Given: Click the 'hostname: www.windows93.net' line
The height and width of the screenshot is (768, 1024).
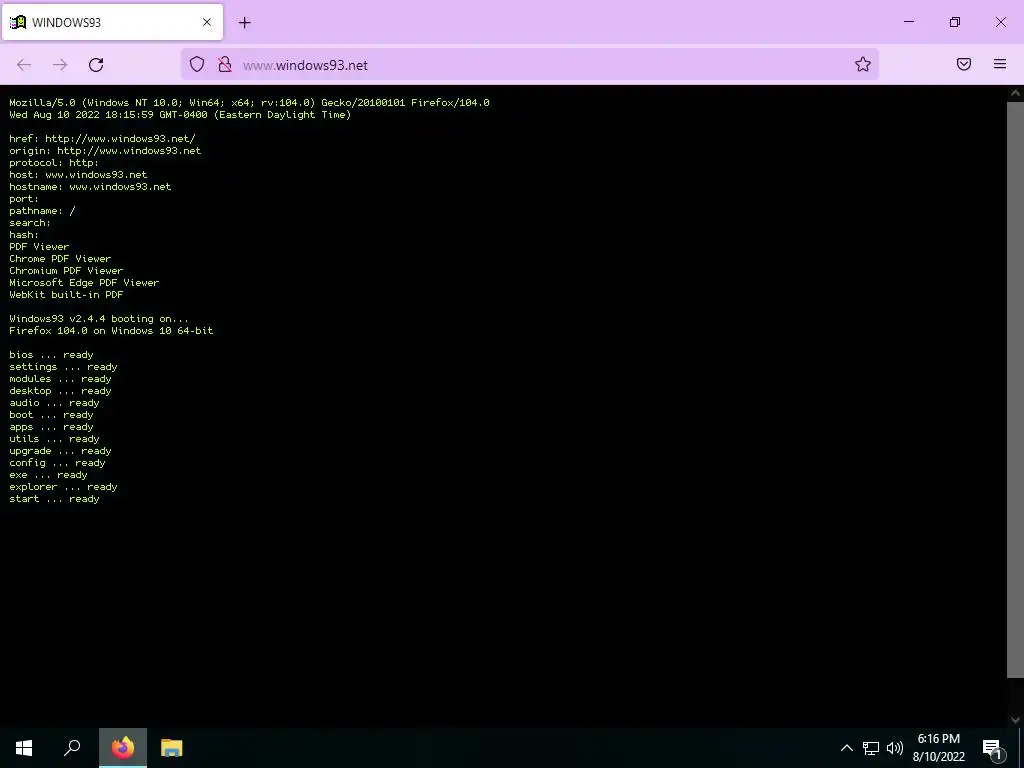Looking at the screenshot, I should pos(90,187).
